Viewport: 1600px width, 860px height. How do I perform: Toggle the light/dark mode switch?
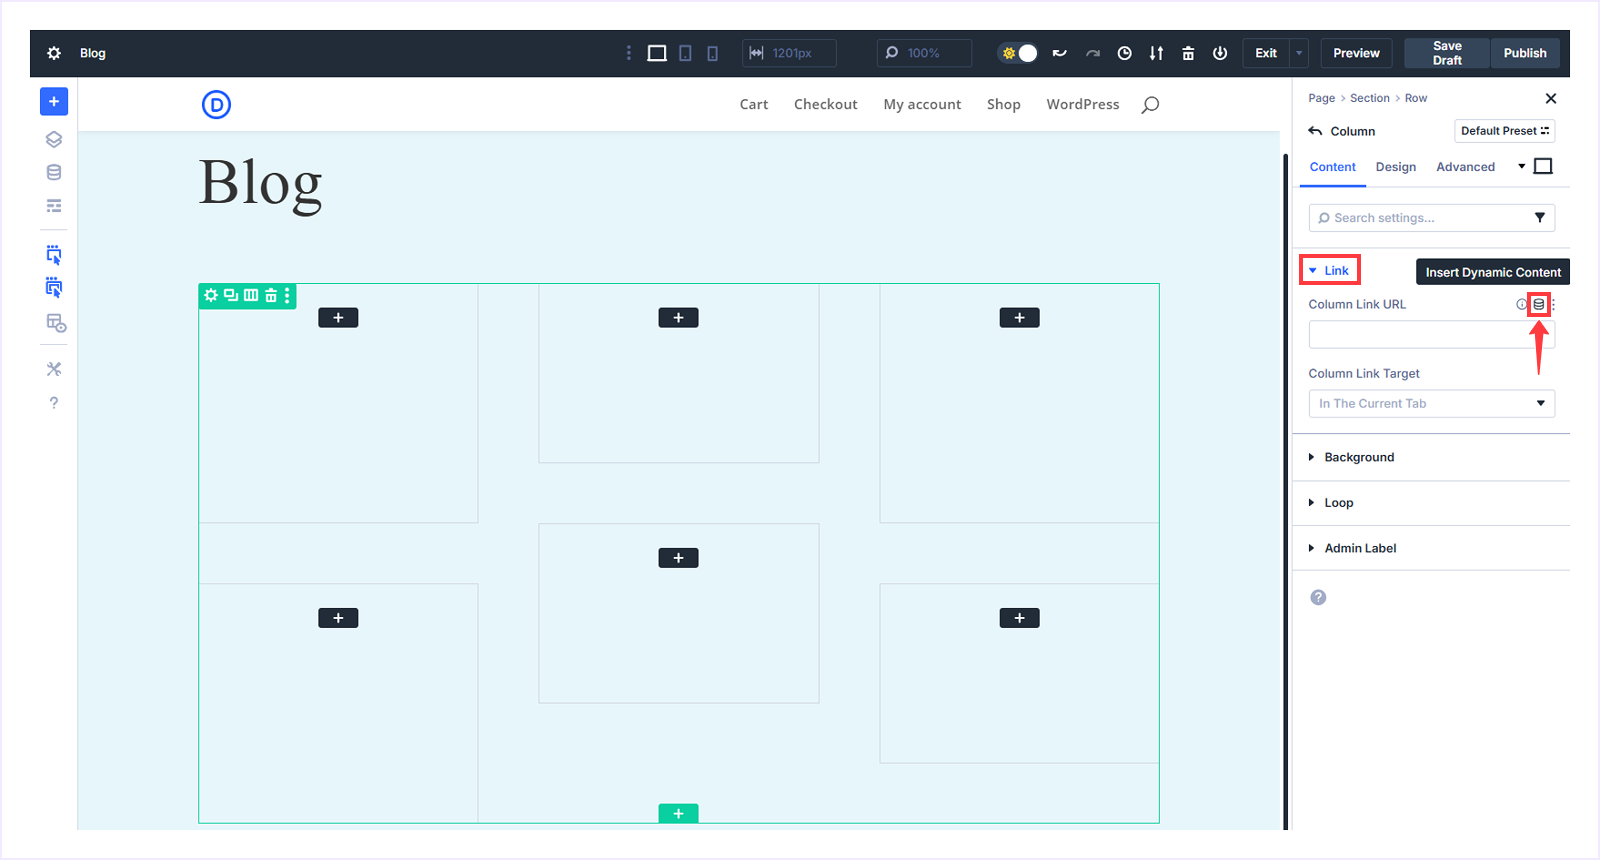(1019, 53)
